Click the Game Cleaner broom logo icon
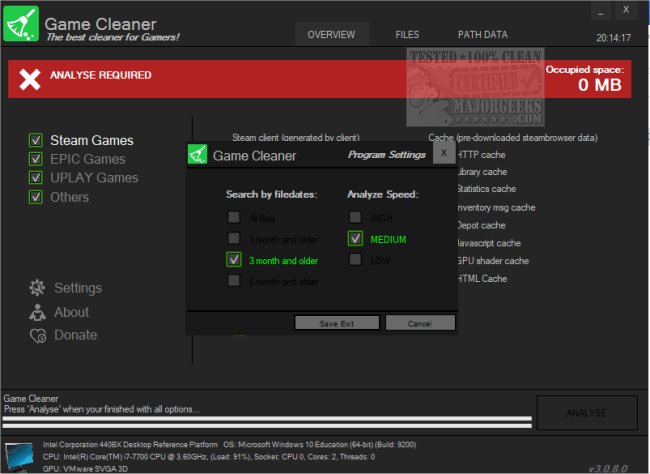The width and height of the screenshot is (650, 474). pos(21,24)
